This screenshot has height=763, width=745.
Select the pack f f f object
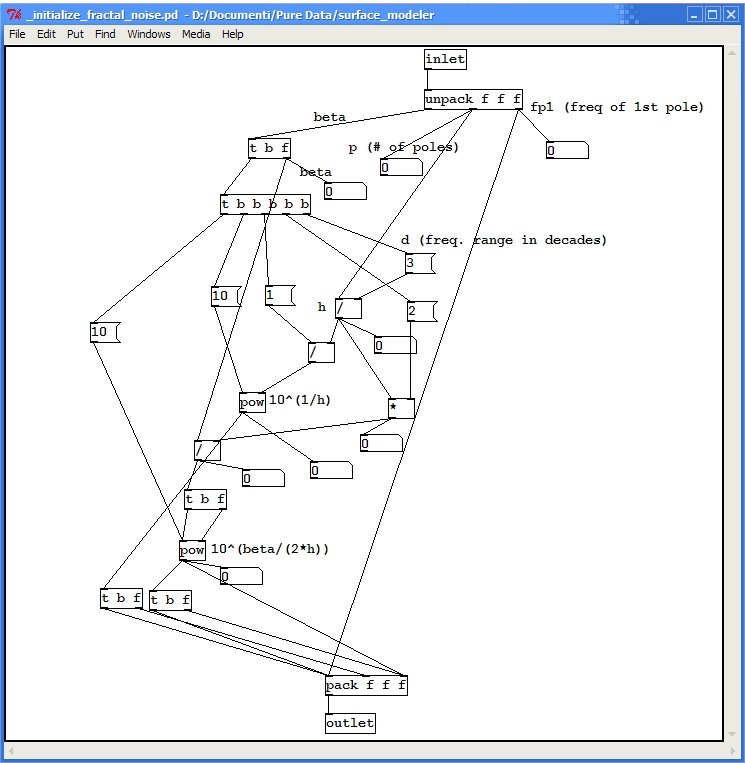point(366,685)
